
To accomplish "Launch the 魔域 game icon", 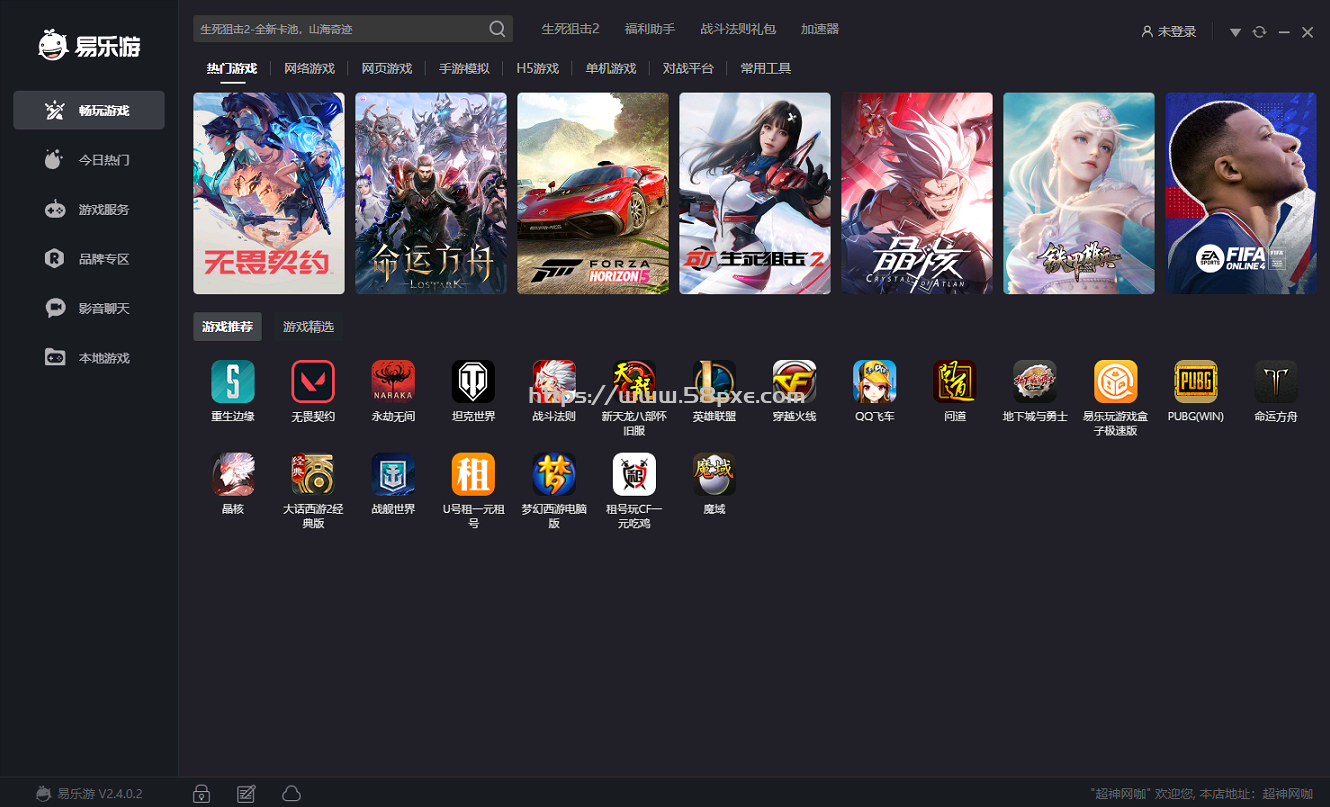I will (x=714, y=475).
